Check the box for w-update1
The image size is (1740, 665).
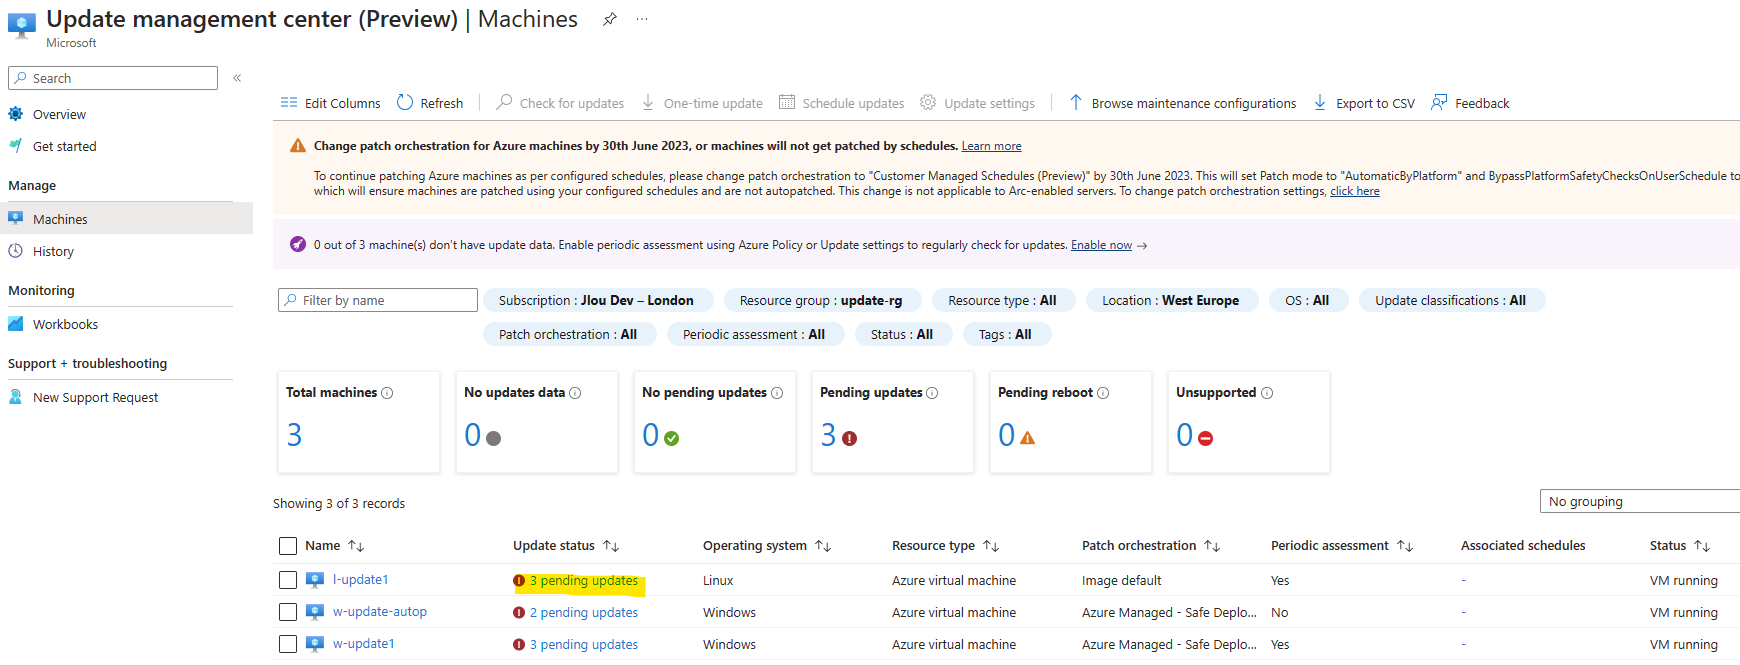(x=288, y=644)
